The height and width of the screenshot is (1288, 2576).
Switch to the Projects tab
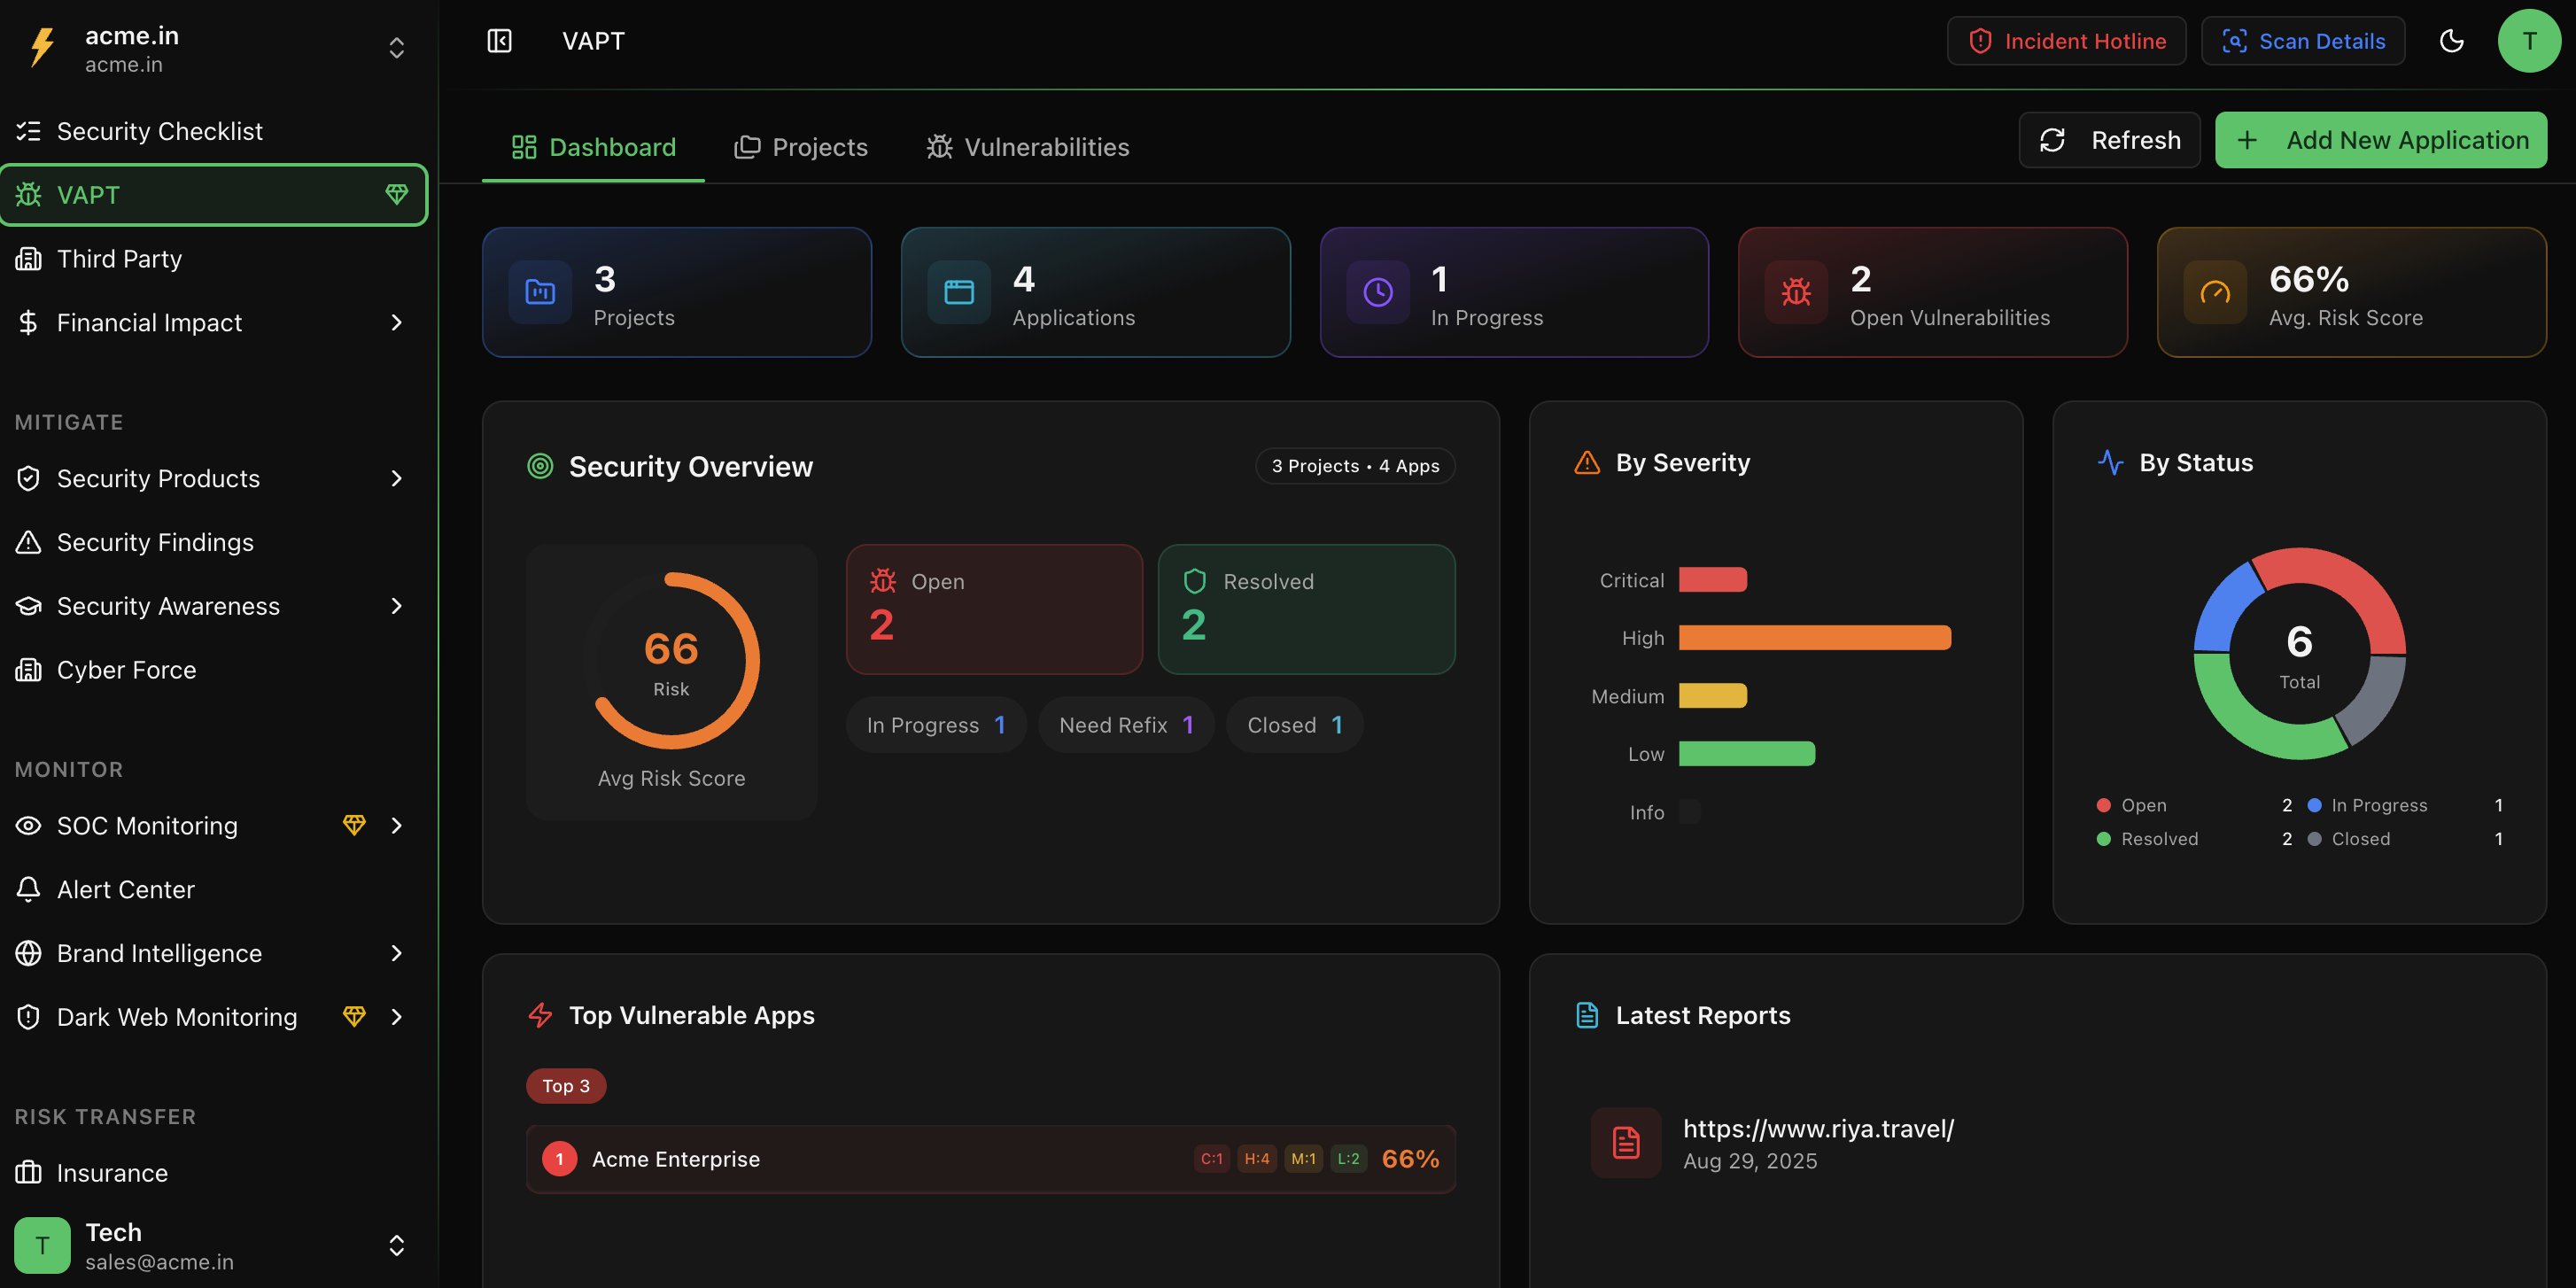(801, 147)
